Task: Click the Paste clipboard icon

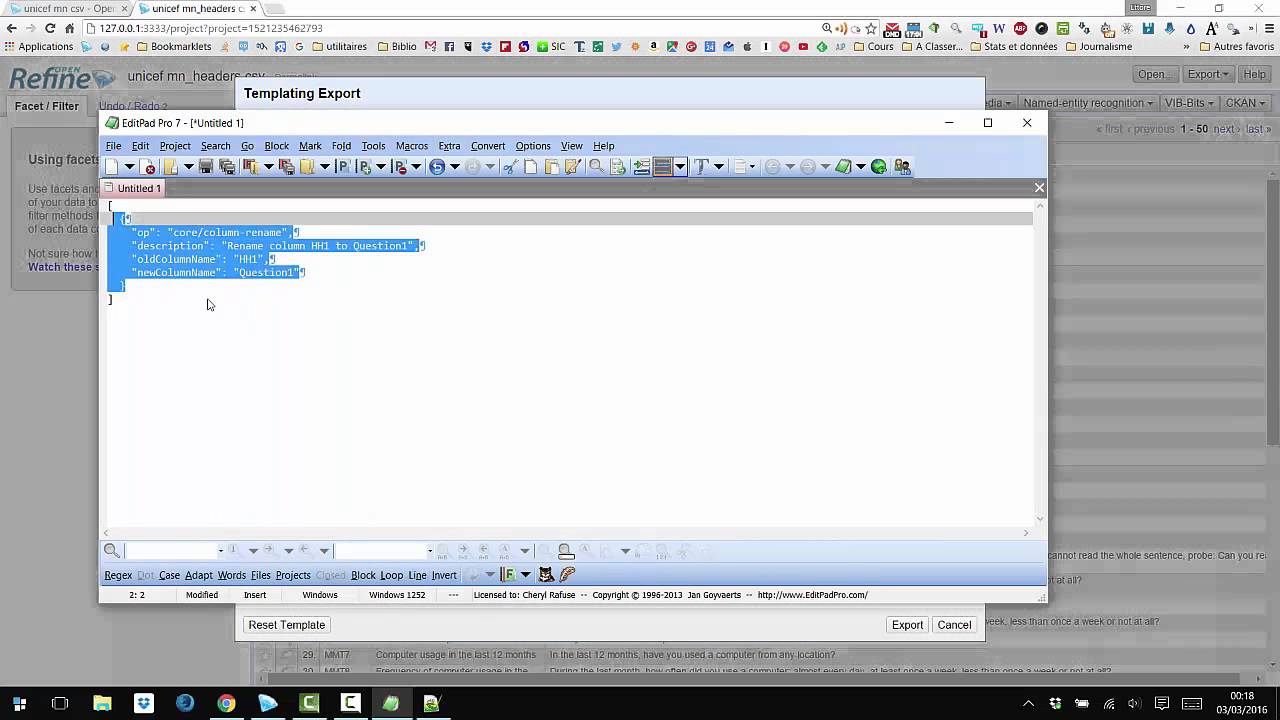Action: 552,167
